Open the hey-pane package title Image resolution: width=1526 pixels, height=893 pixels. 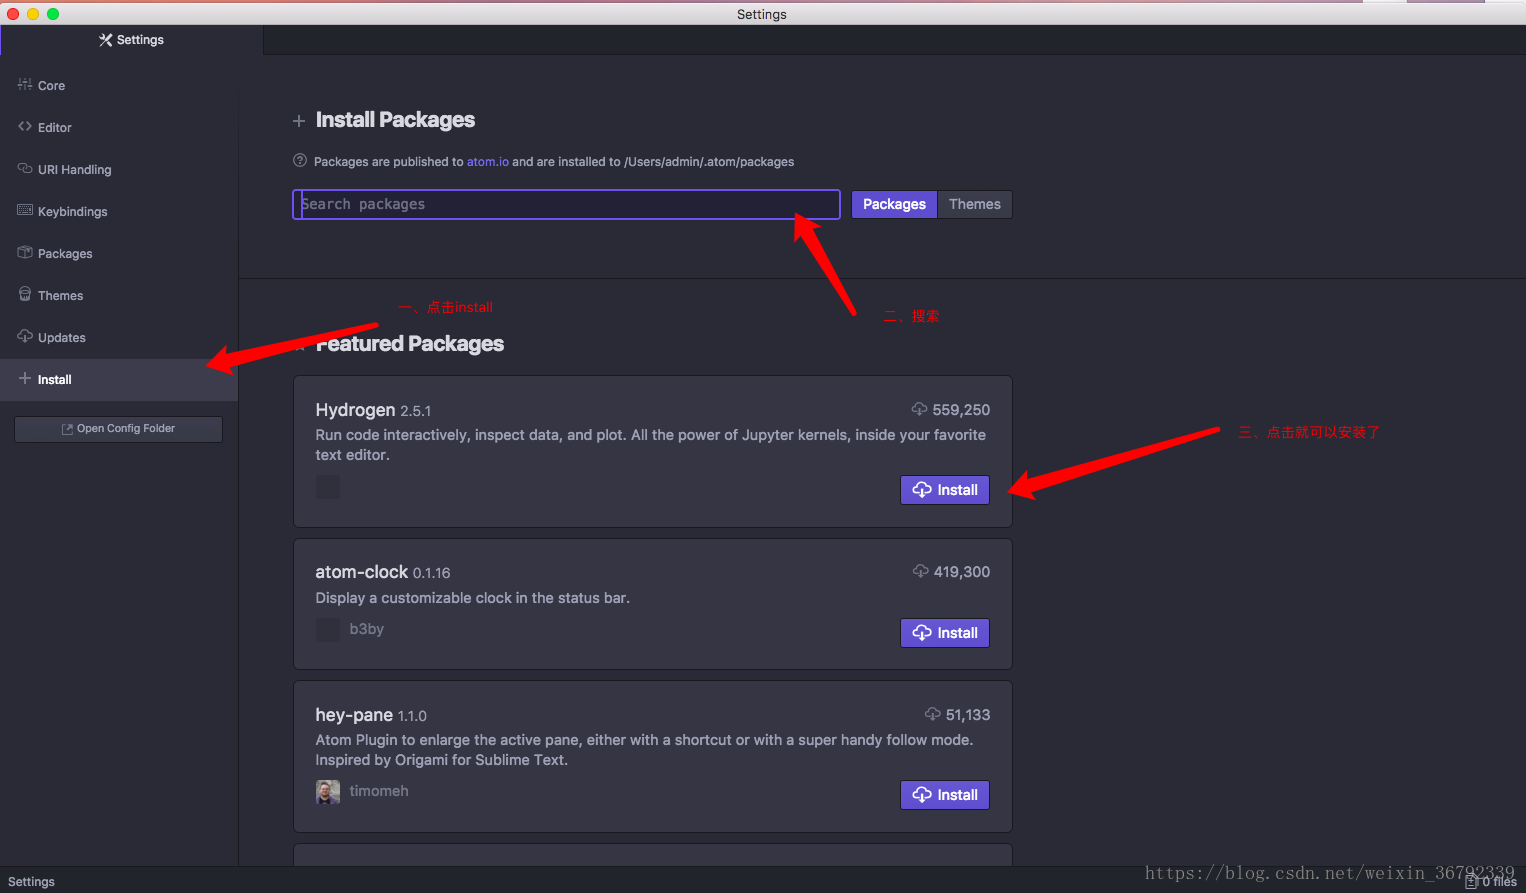pos(354,715)
